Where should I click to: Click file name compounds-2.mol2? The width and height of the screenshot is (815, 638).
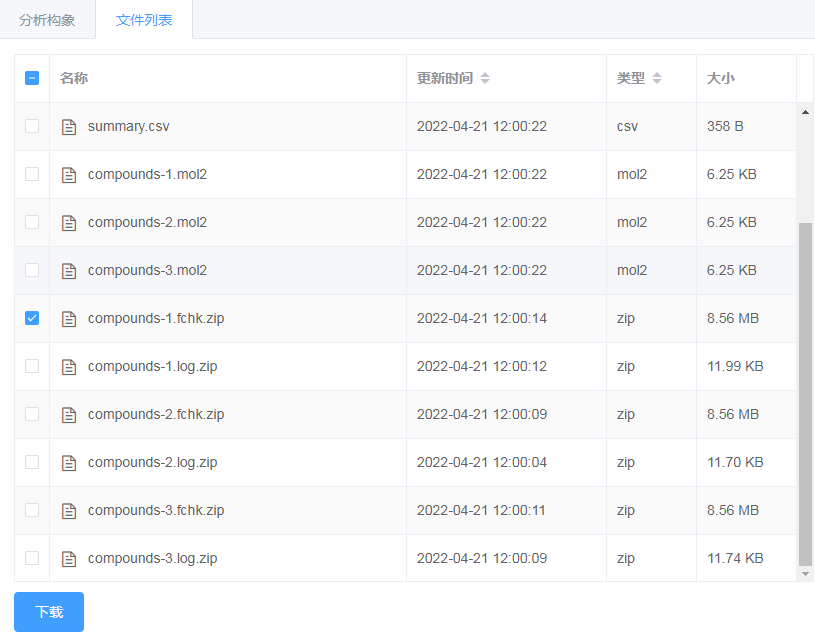pos(147,222)
